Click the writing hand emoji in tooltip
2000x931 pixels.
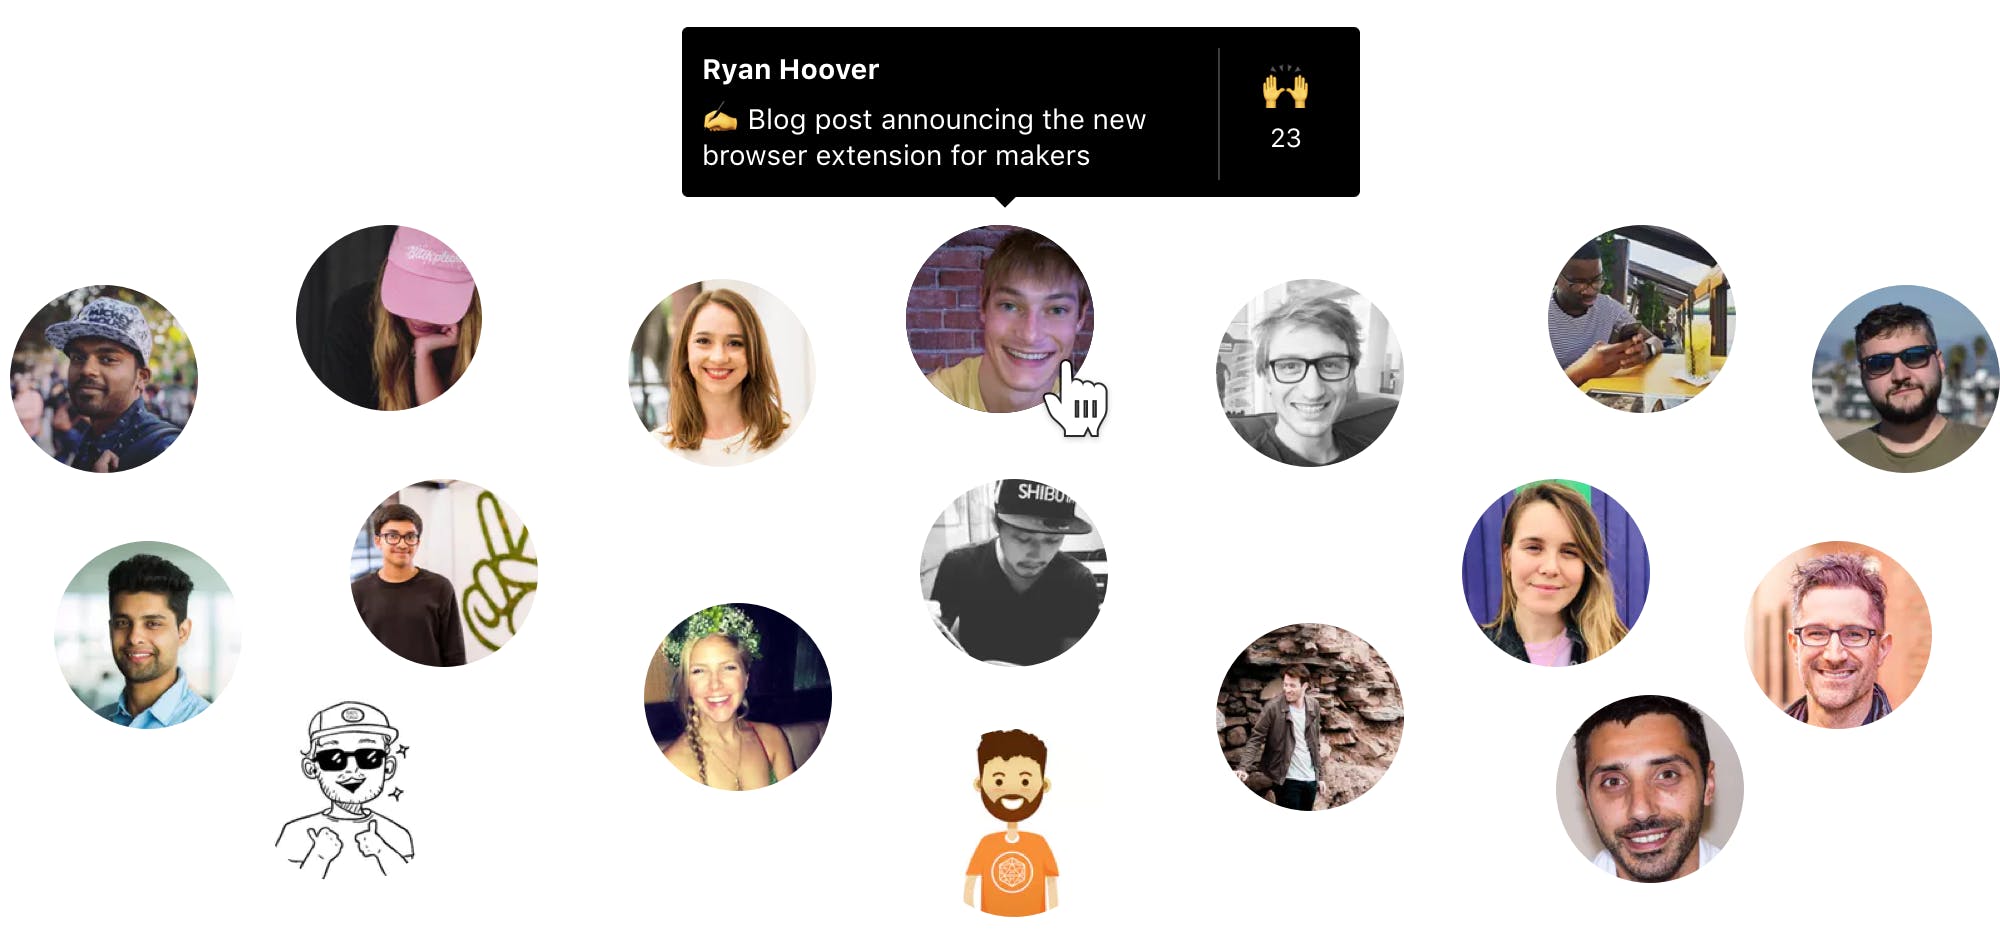coord(720,118)
